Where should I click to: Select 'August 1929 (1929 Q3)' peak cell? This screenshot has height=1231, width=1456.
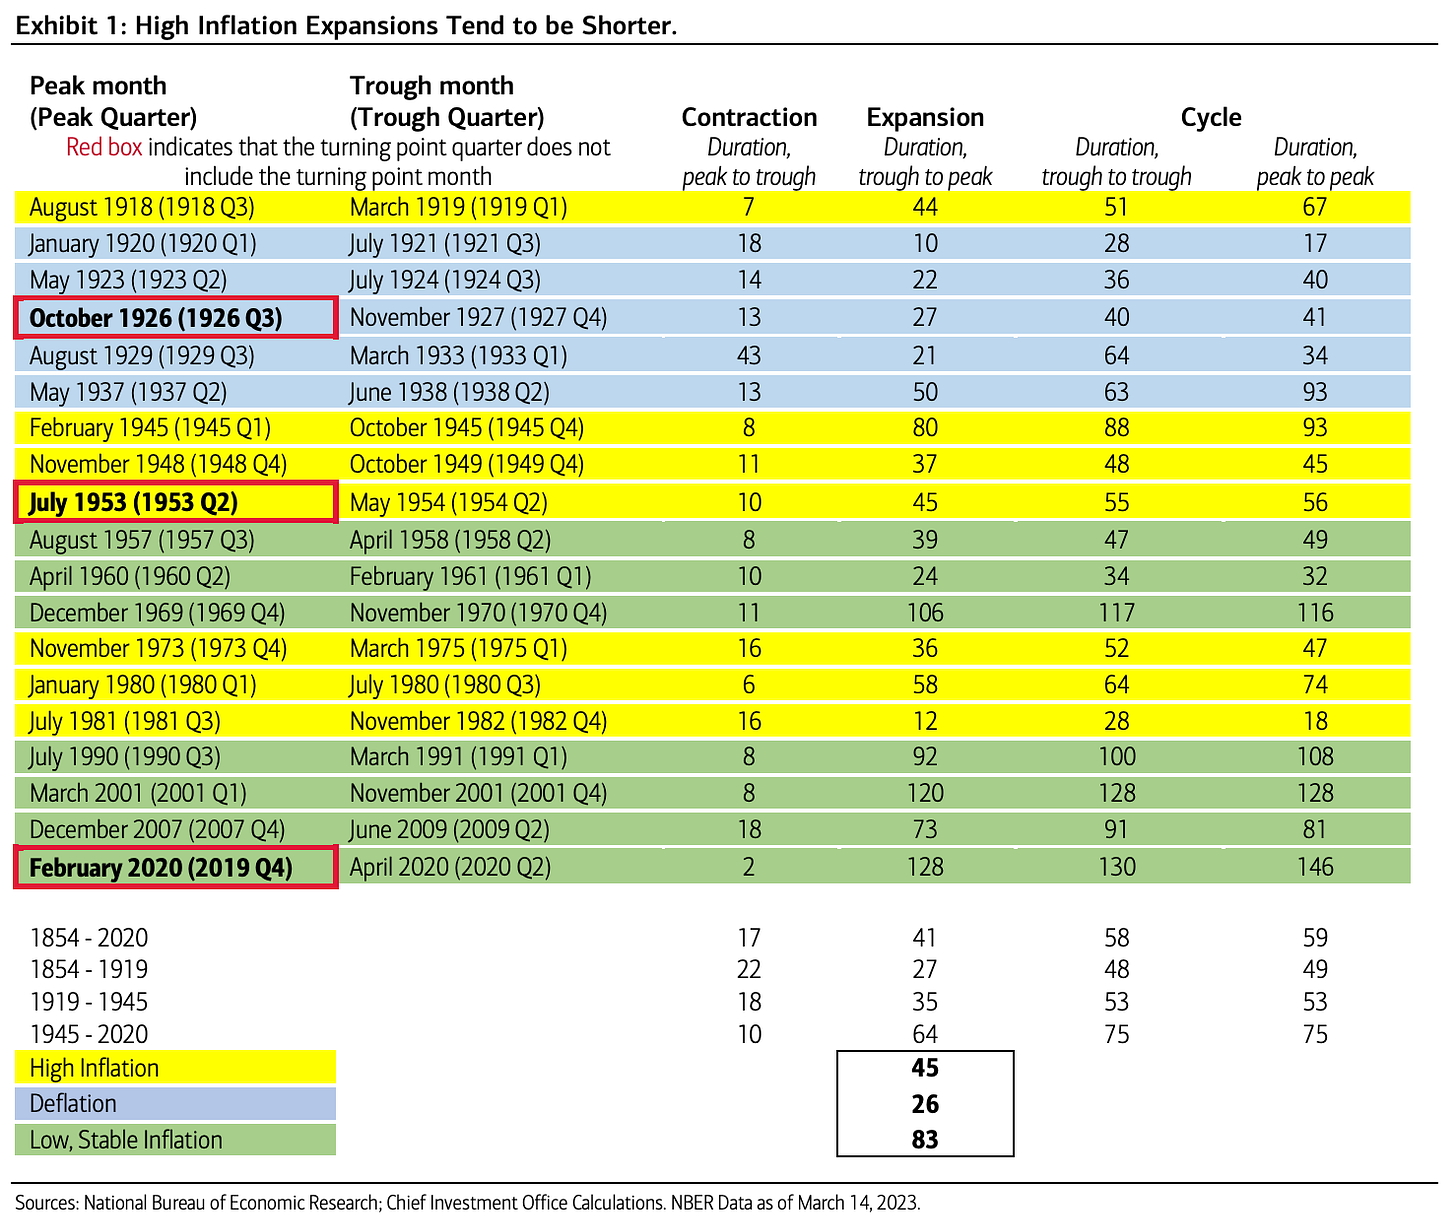[x=142, y=355]
